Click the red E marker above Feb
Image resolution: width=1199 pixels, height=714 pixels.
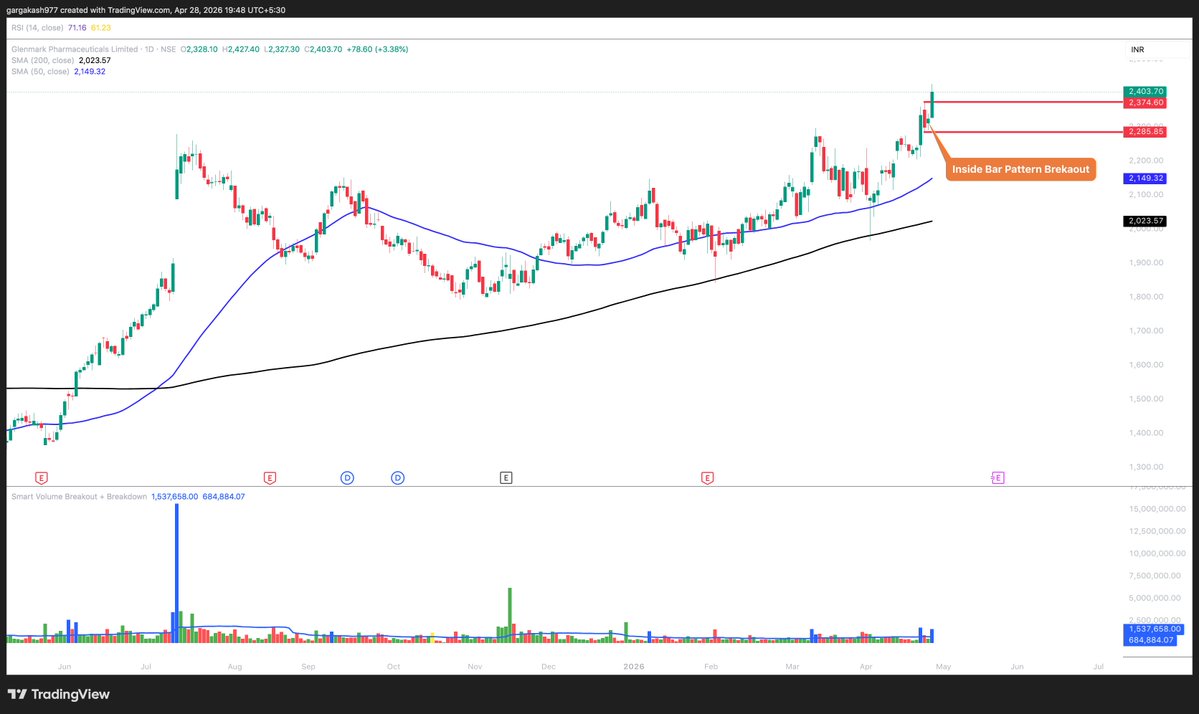click(707, 478)
